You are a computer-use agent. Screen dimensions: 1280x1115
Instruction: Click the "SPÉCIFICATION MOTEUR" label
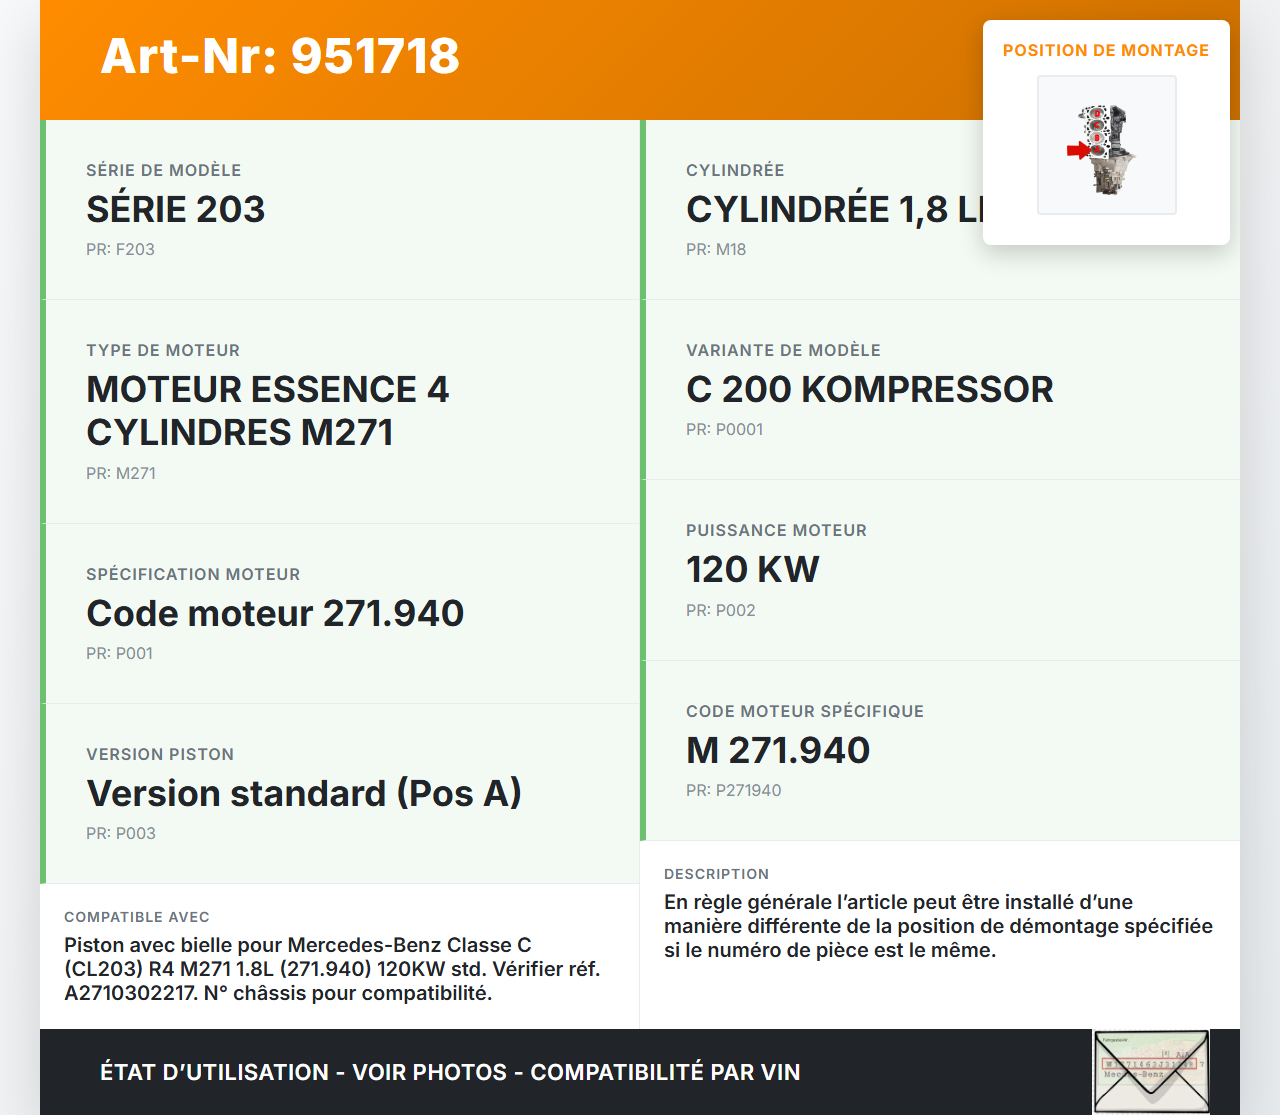193,574
